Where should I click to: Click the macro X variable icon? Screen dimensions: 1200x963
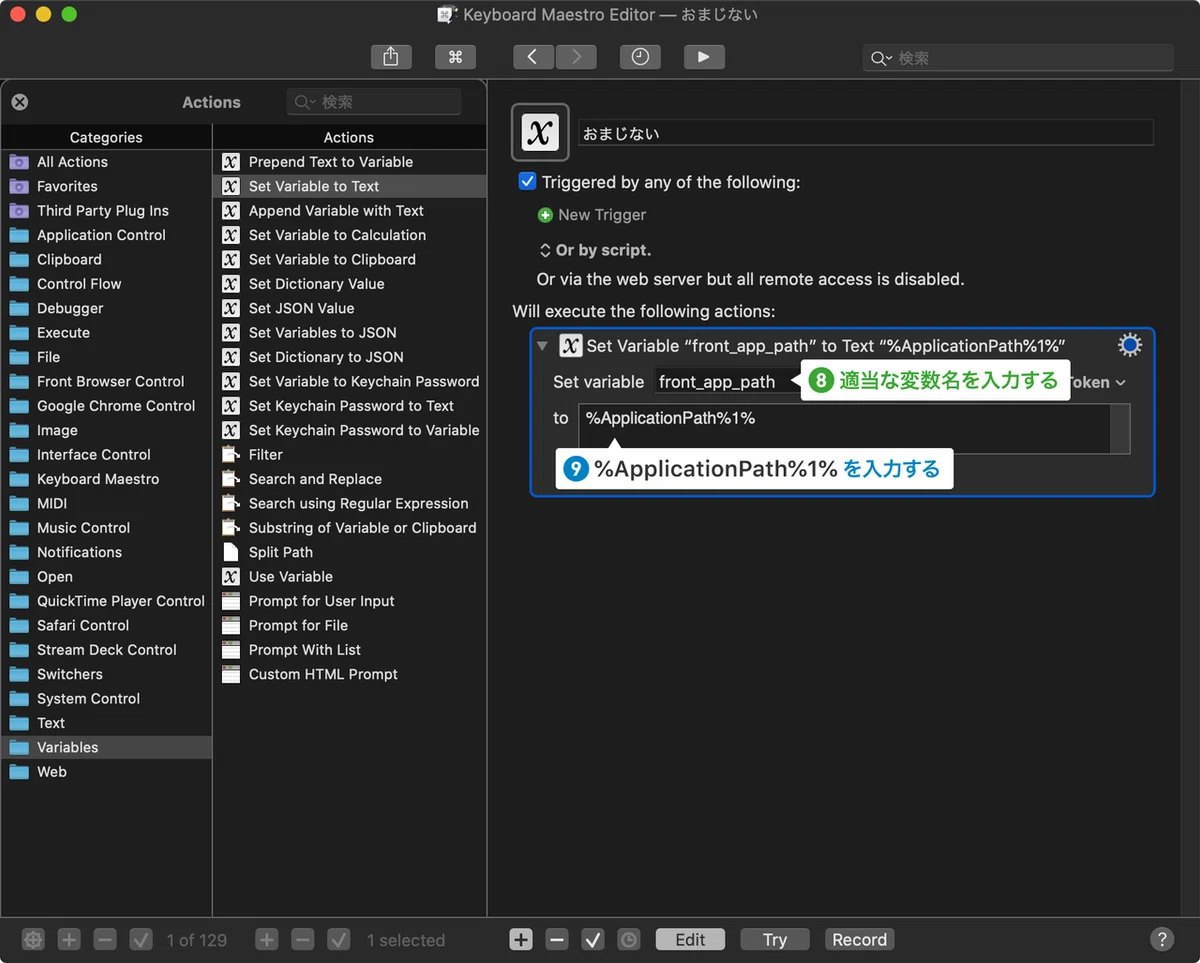[540, 132]
